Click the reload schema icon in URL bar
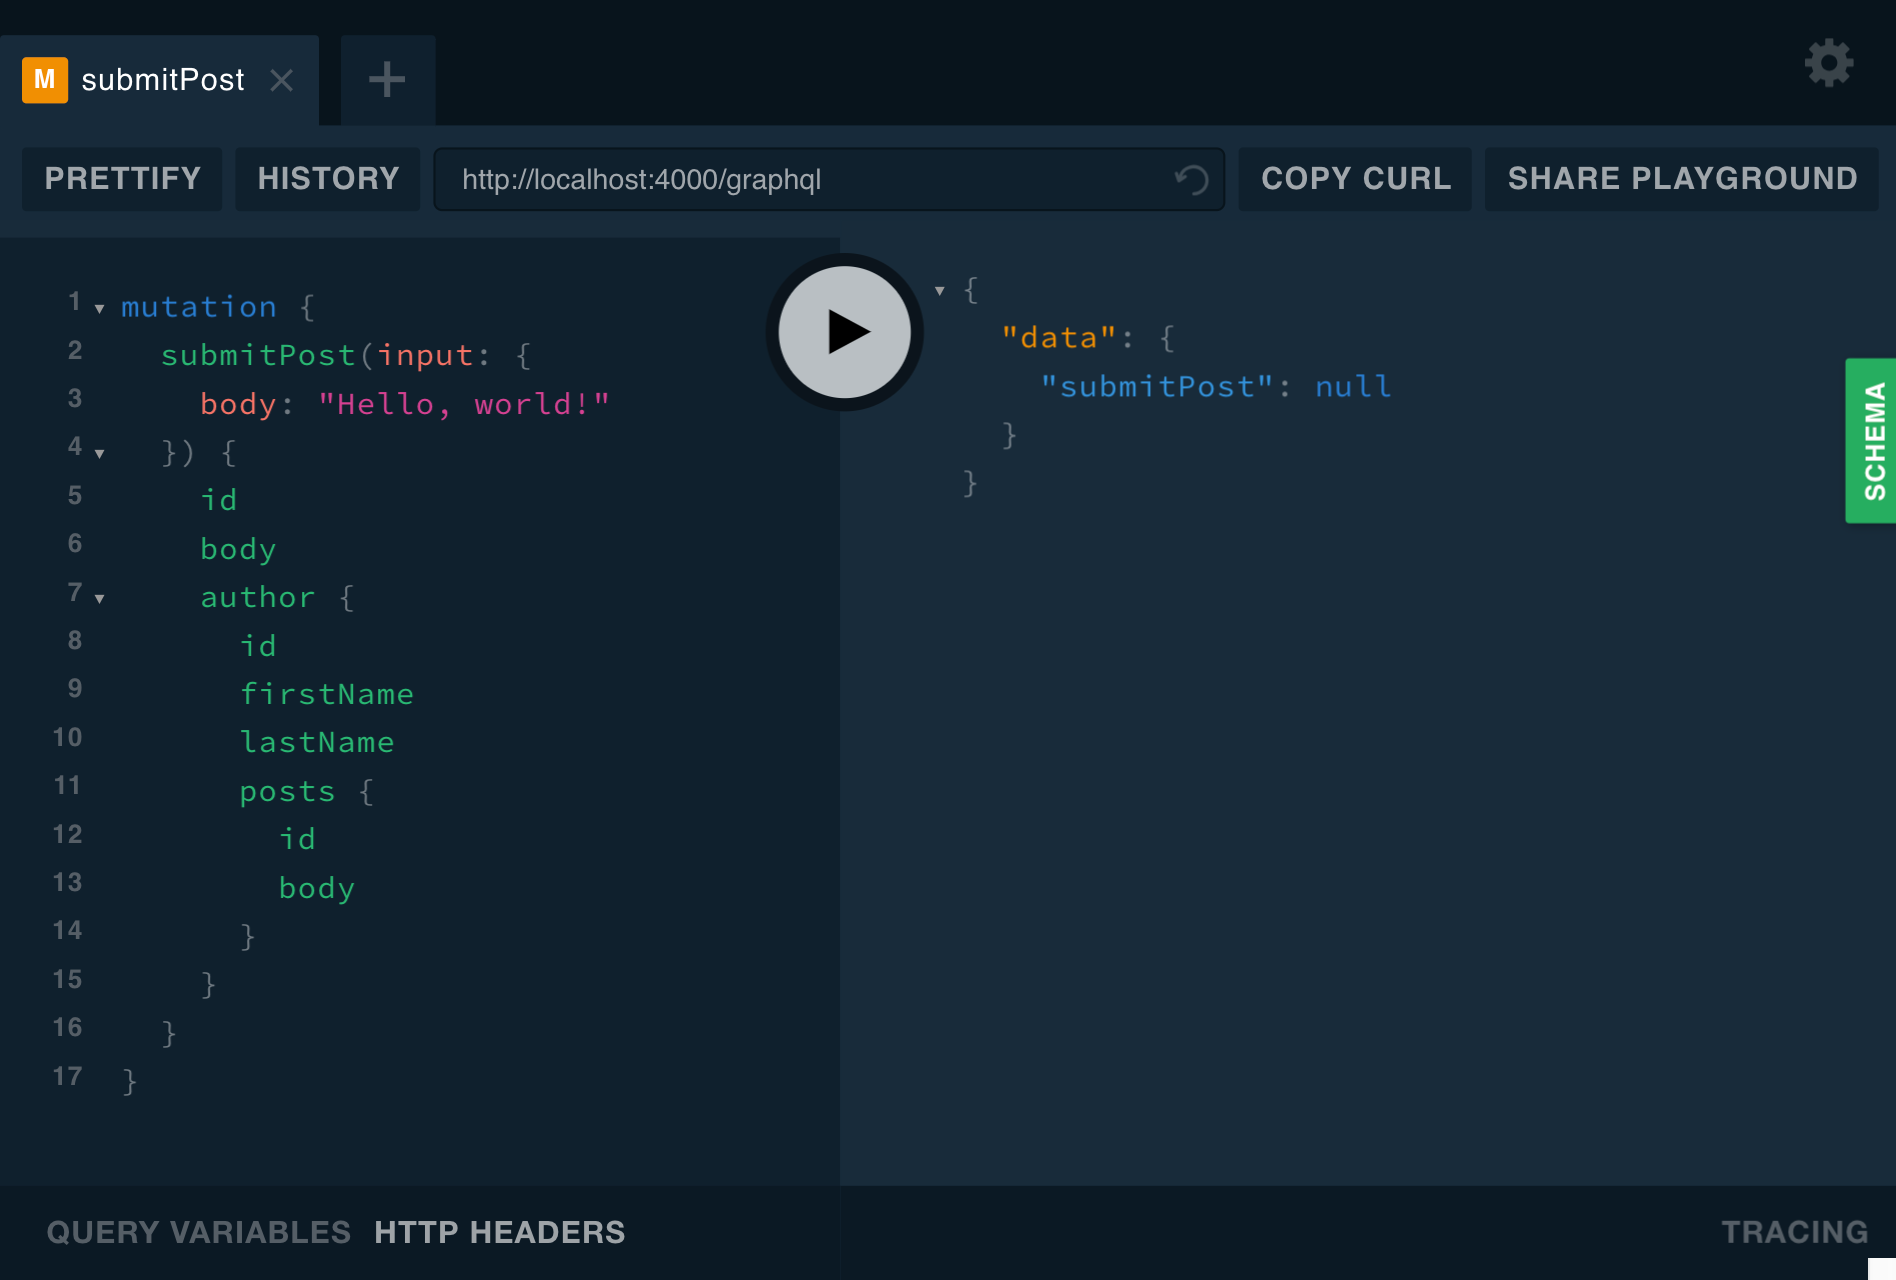The image size is (1896, 1280). point(1191,180)
